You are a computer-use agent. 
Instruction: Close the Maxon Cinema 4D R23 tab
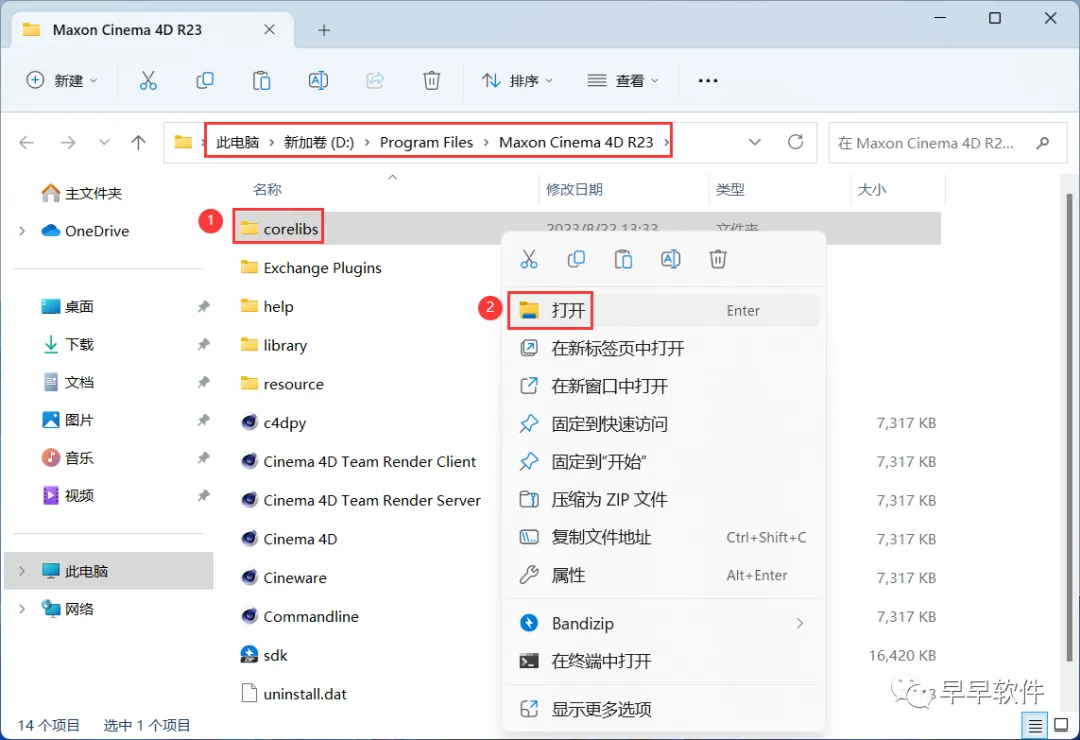pos(269,30)
